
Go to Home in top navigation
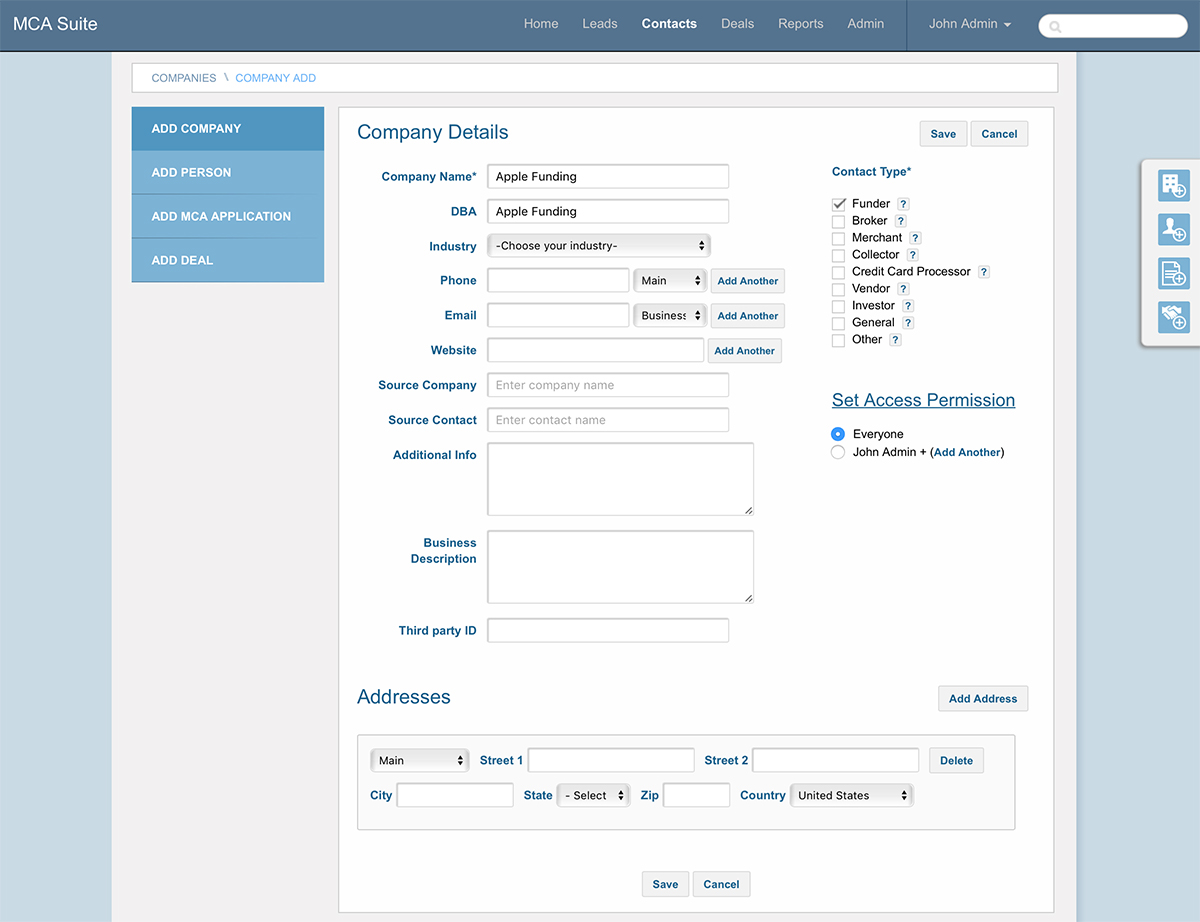541,24
